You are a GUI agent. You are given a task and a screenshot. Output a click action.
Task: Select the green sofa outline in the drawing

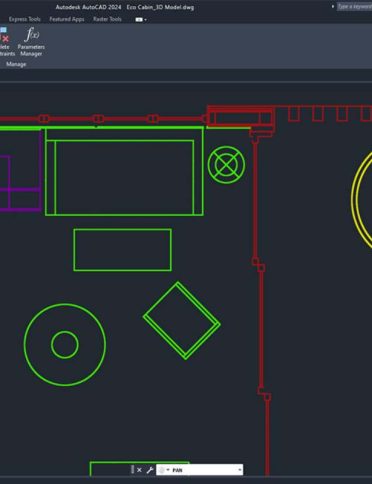pyautogui.click(x=124, y=171)
